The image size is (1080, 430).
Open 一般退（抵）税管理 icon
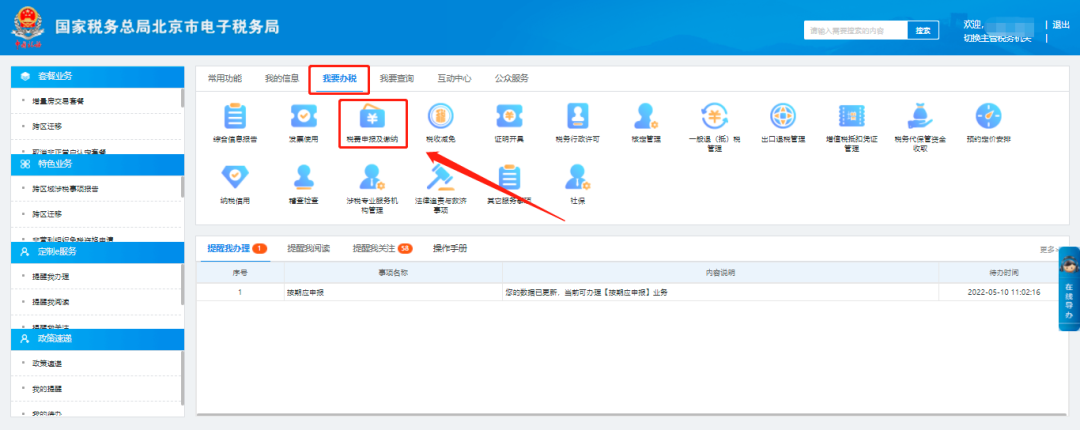pos(714,116)
